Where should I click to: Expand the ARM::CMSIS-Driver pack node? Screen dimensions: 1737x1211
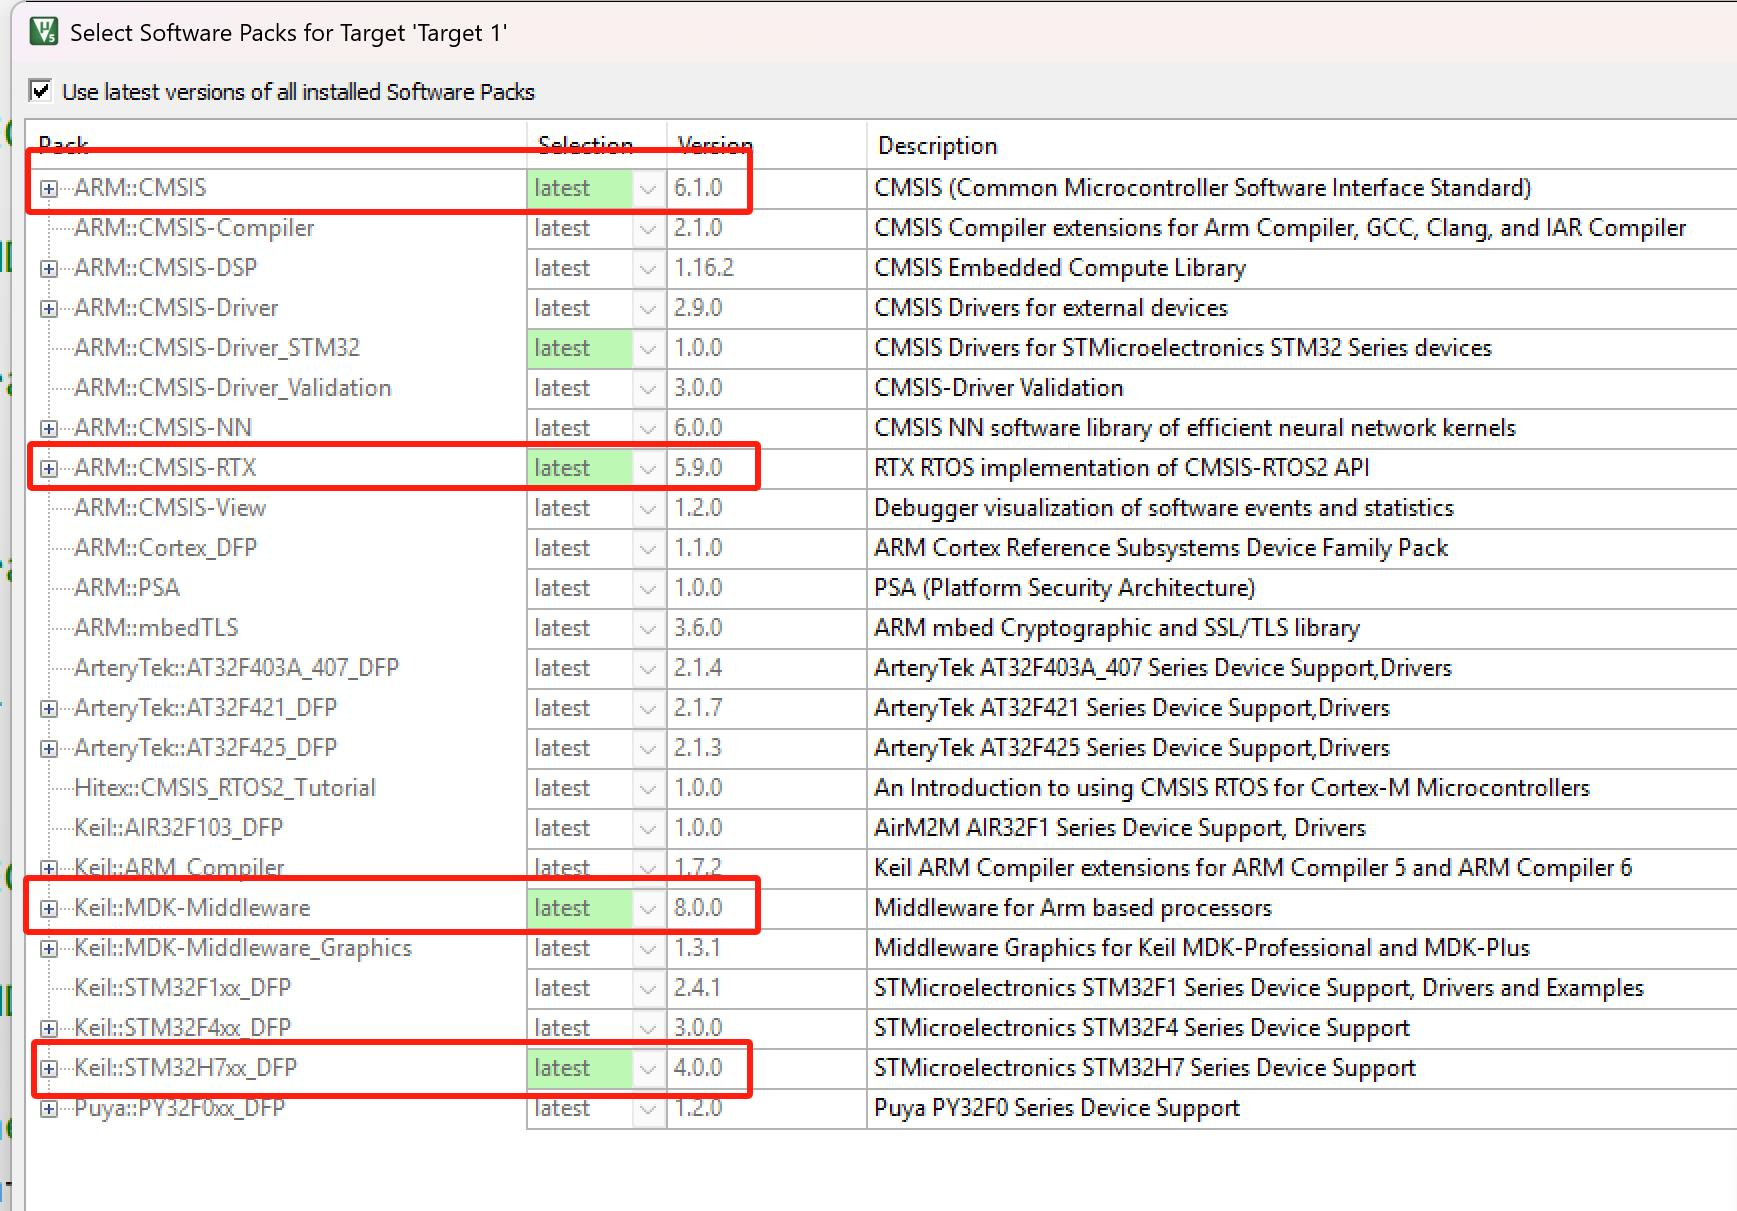coord(48,308)
